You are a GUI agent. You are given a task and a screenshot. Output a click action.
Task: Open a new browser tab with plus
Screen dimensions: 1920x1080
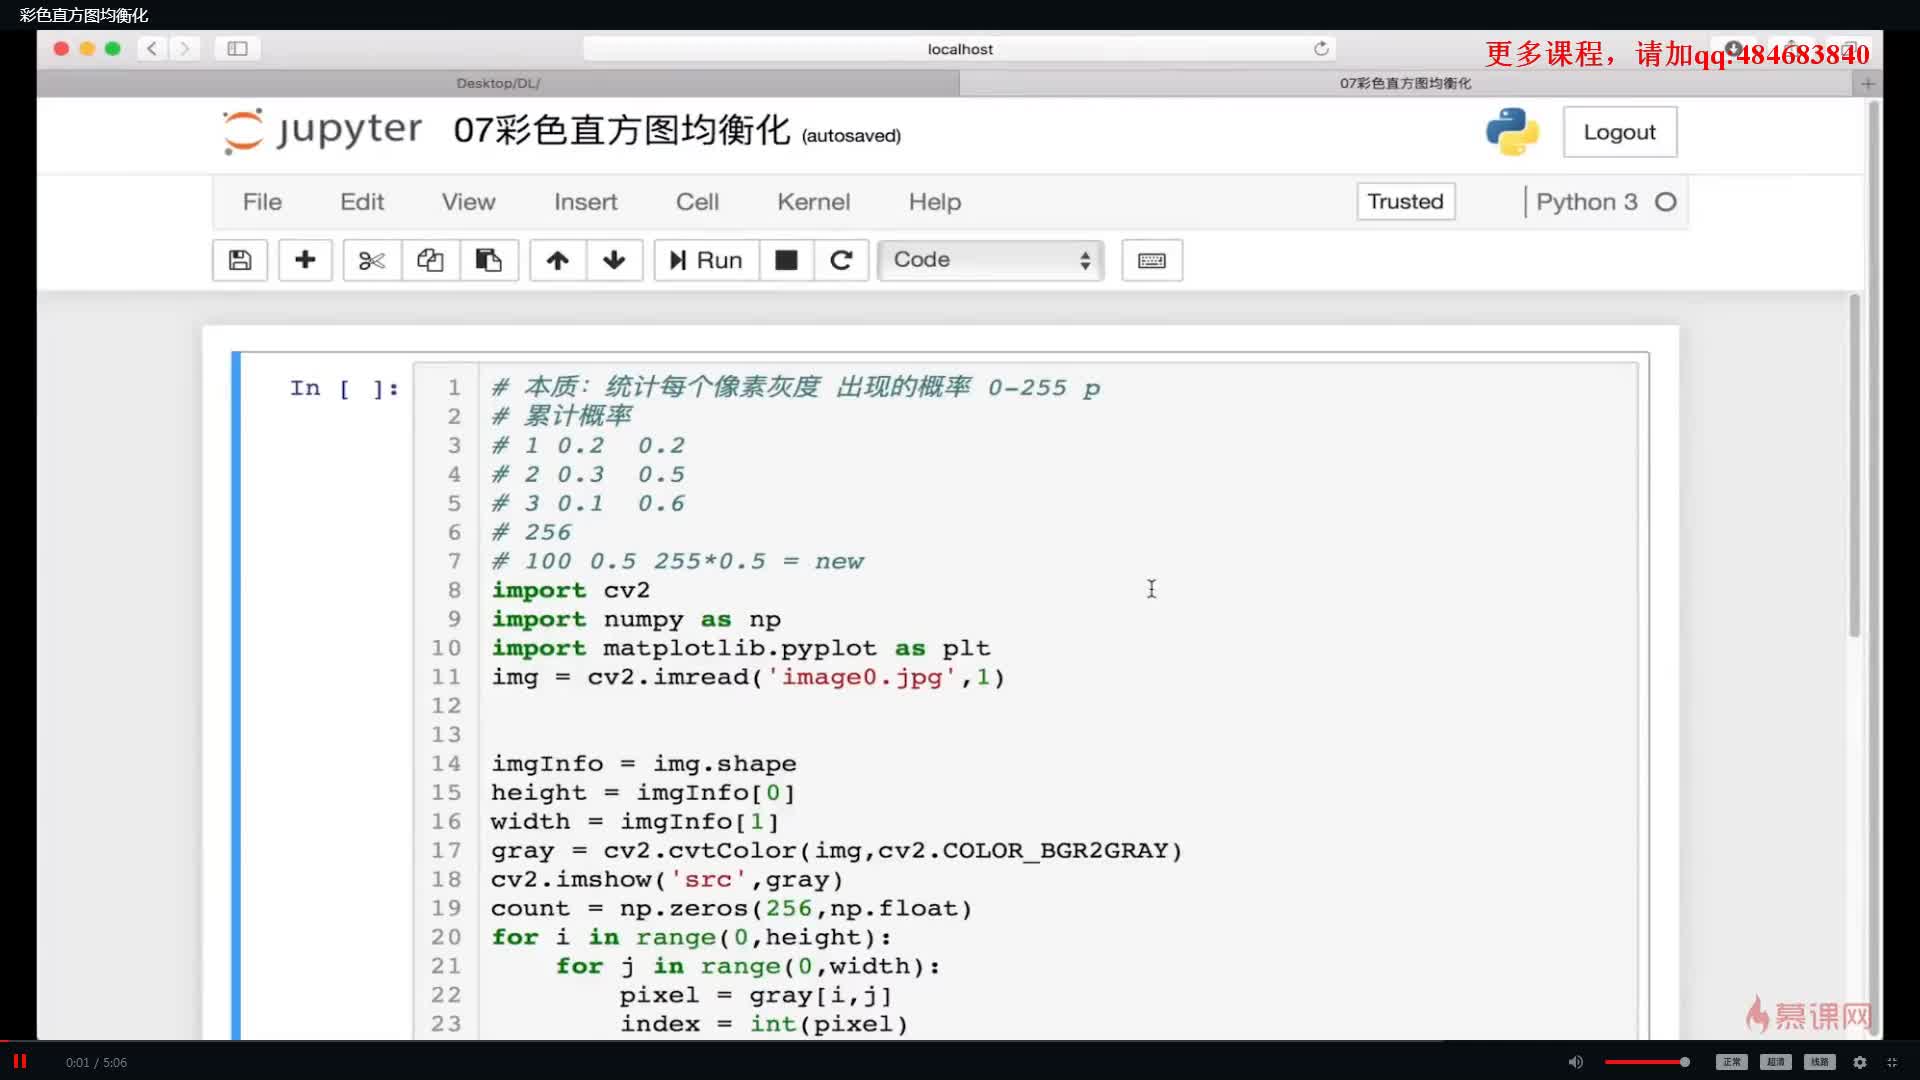[1867, 84]
